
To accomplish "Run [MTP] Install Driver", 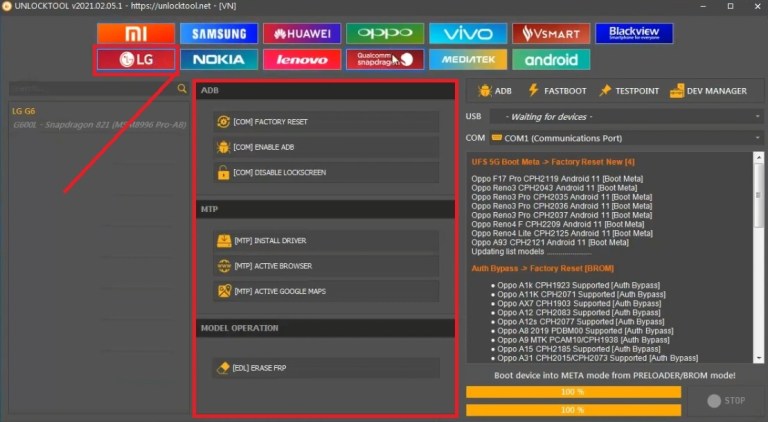I will click(x=326, y=240).
